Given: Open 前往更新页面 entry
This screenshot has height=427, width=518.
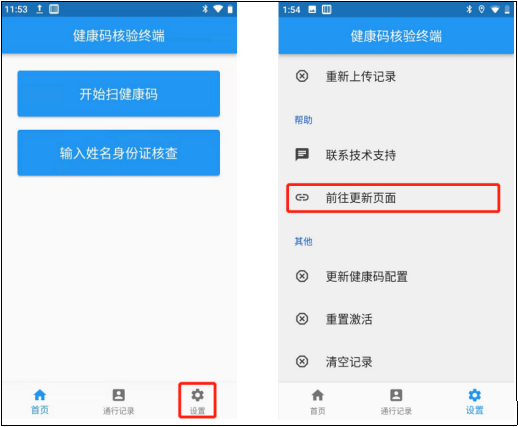Looking at the screenshot, I should click(x=393, y=198).
